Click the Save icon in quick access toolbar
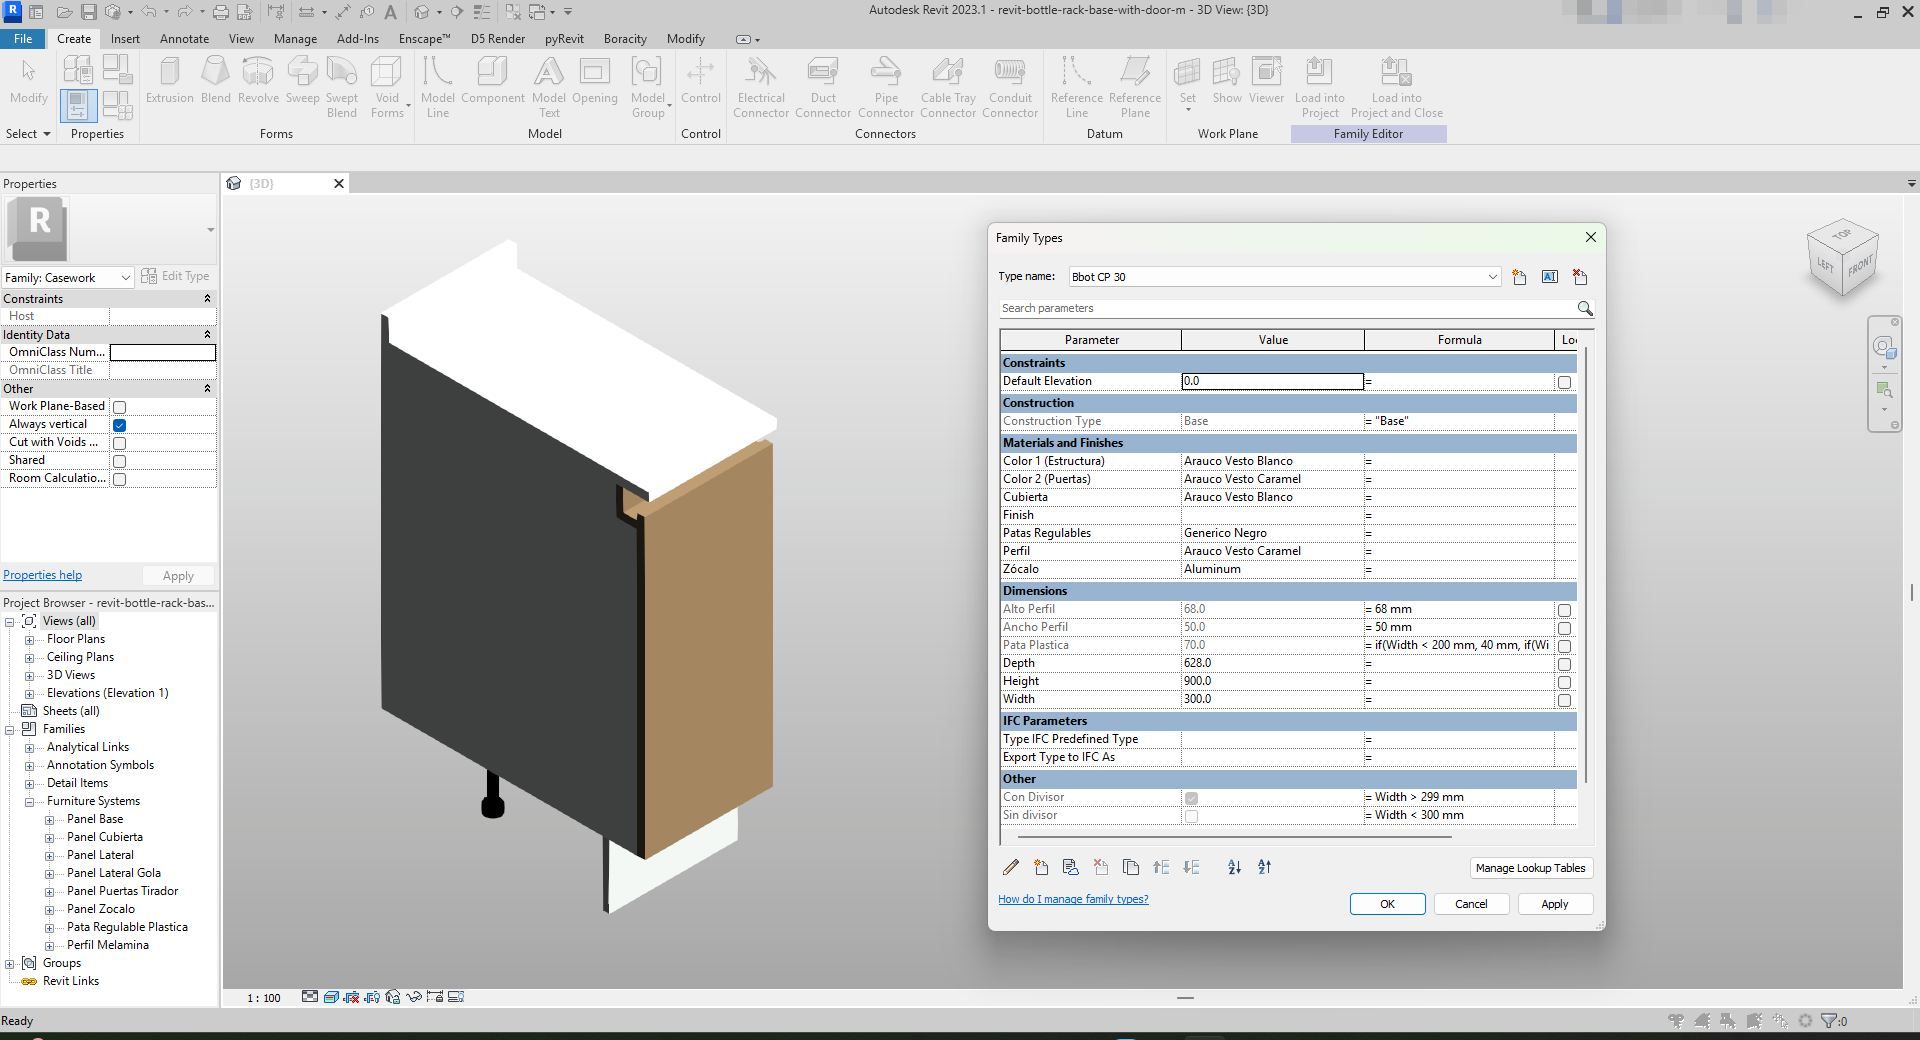Viewport: 1920px width, 1040px height. point(89,12)
